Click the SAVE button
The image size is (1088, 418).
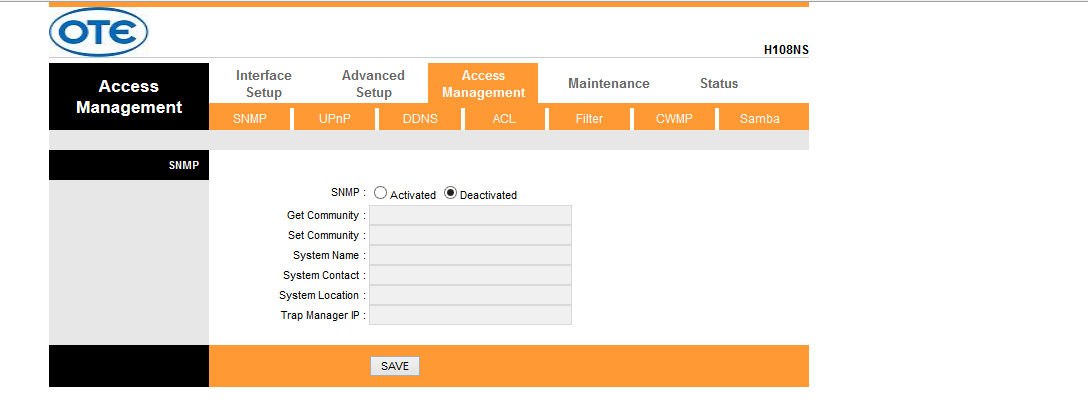click(395, 366)
